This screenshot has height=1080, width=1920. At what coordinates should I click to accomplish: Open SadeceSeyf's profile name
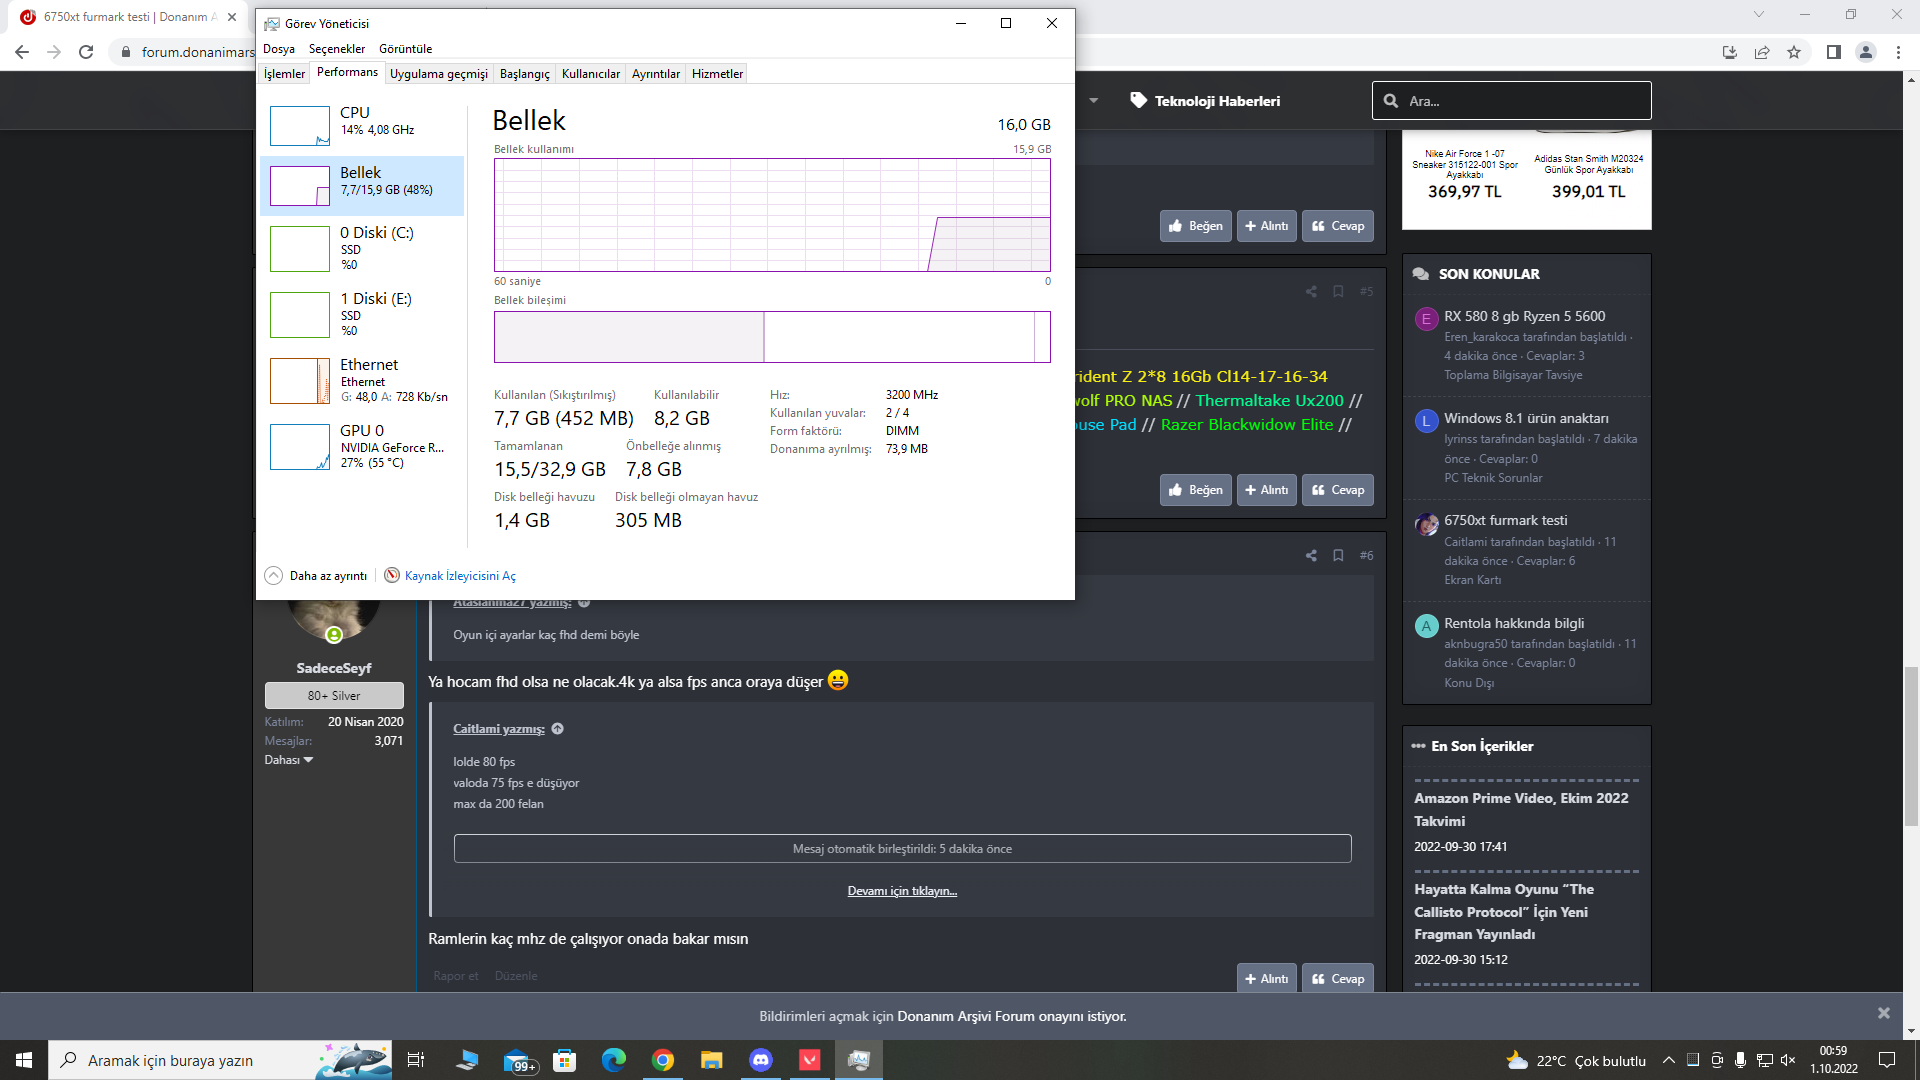pos(334,668)
